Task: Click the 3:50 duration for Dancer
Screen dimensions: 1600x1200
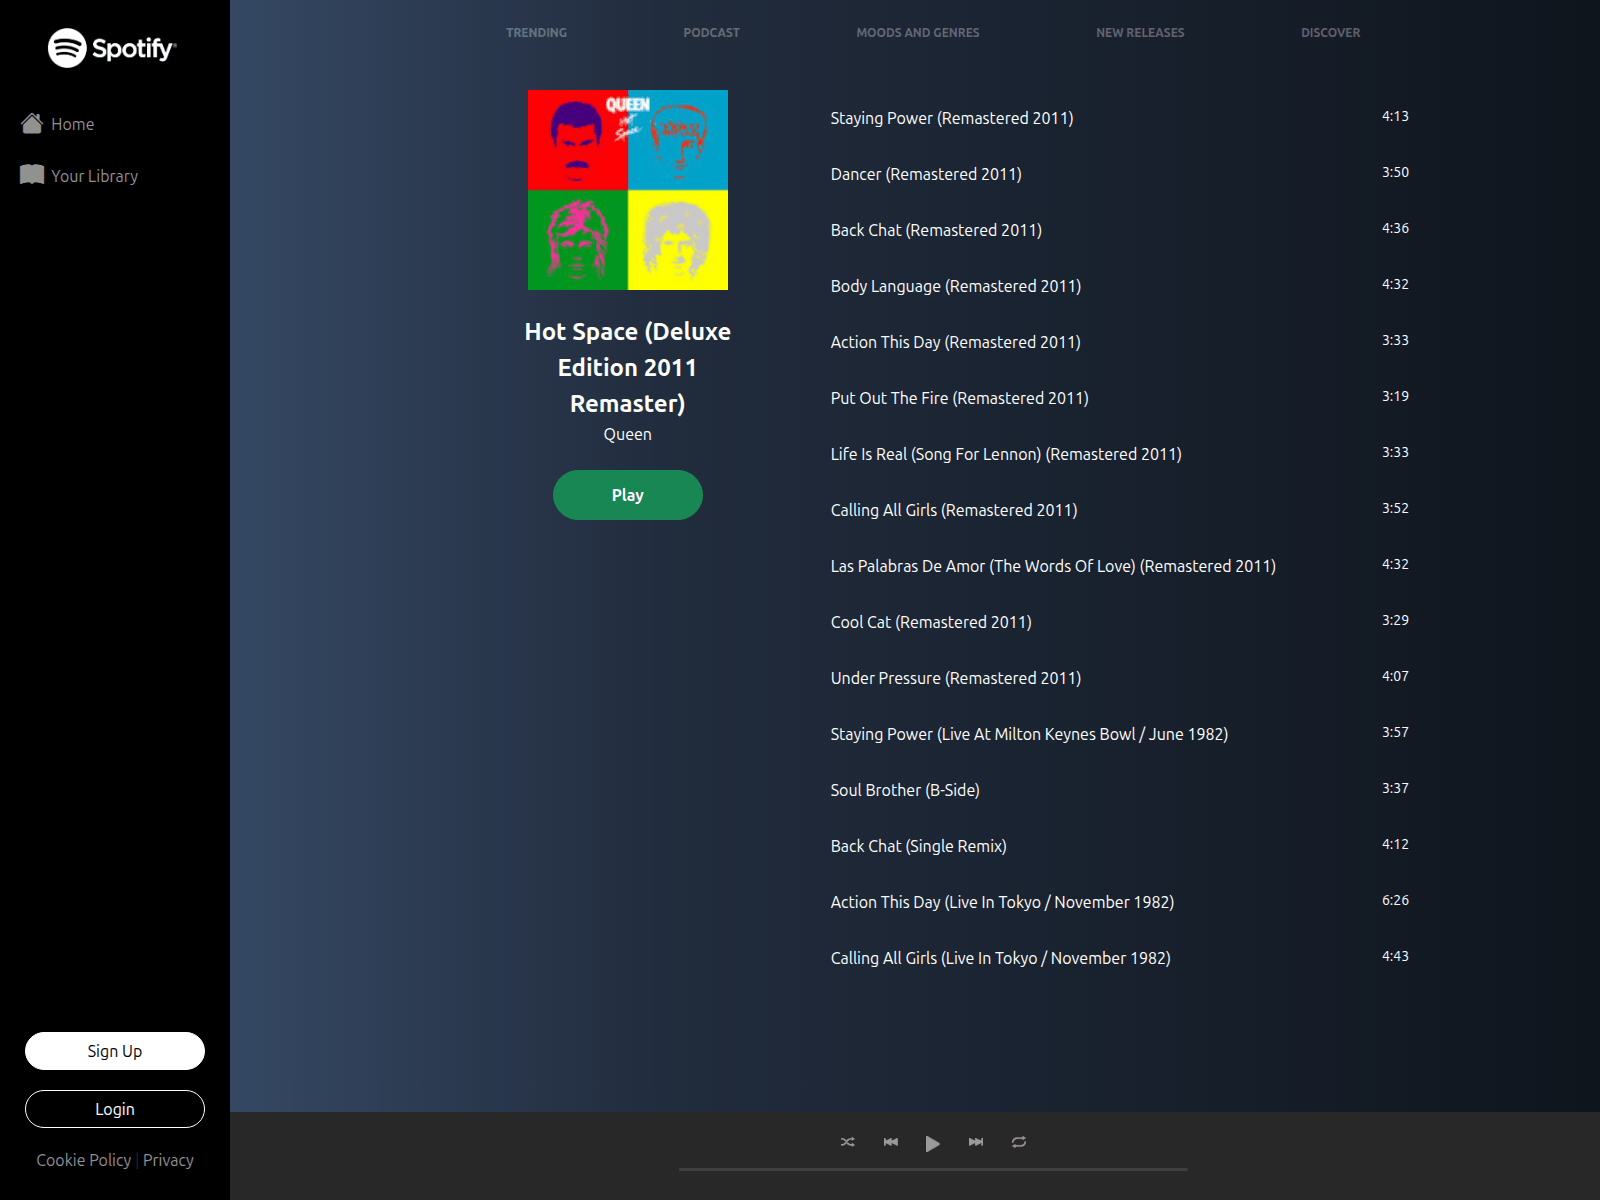Action: (1395, 172)
